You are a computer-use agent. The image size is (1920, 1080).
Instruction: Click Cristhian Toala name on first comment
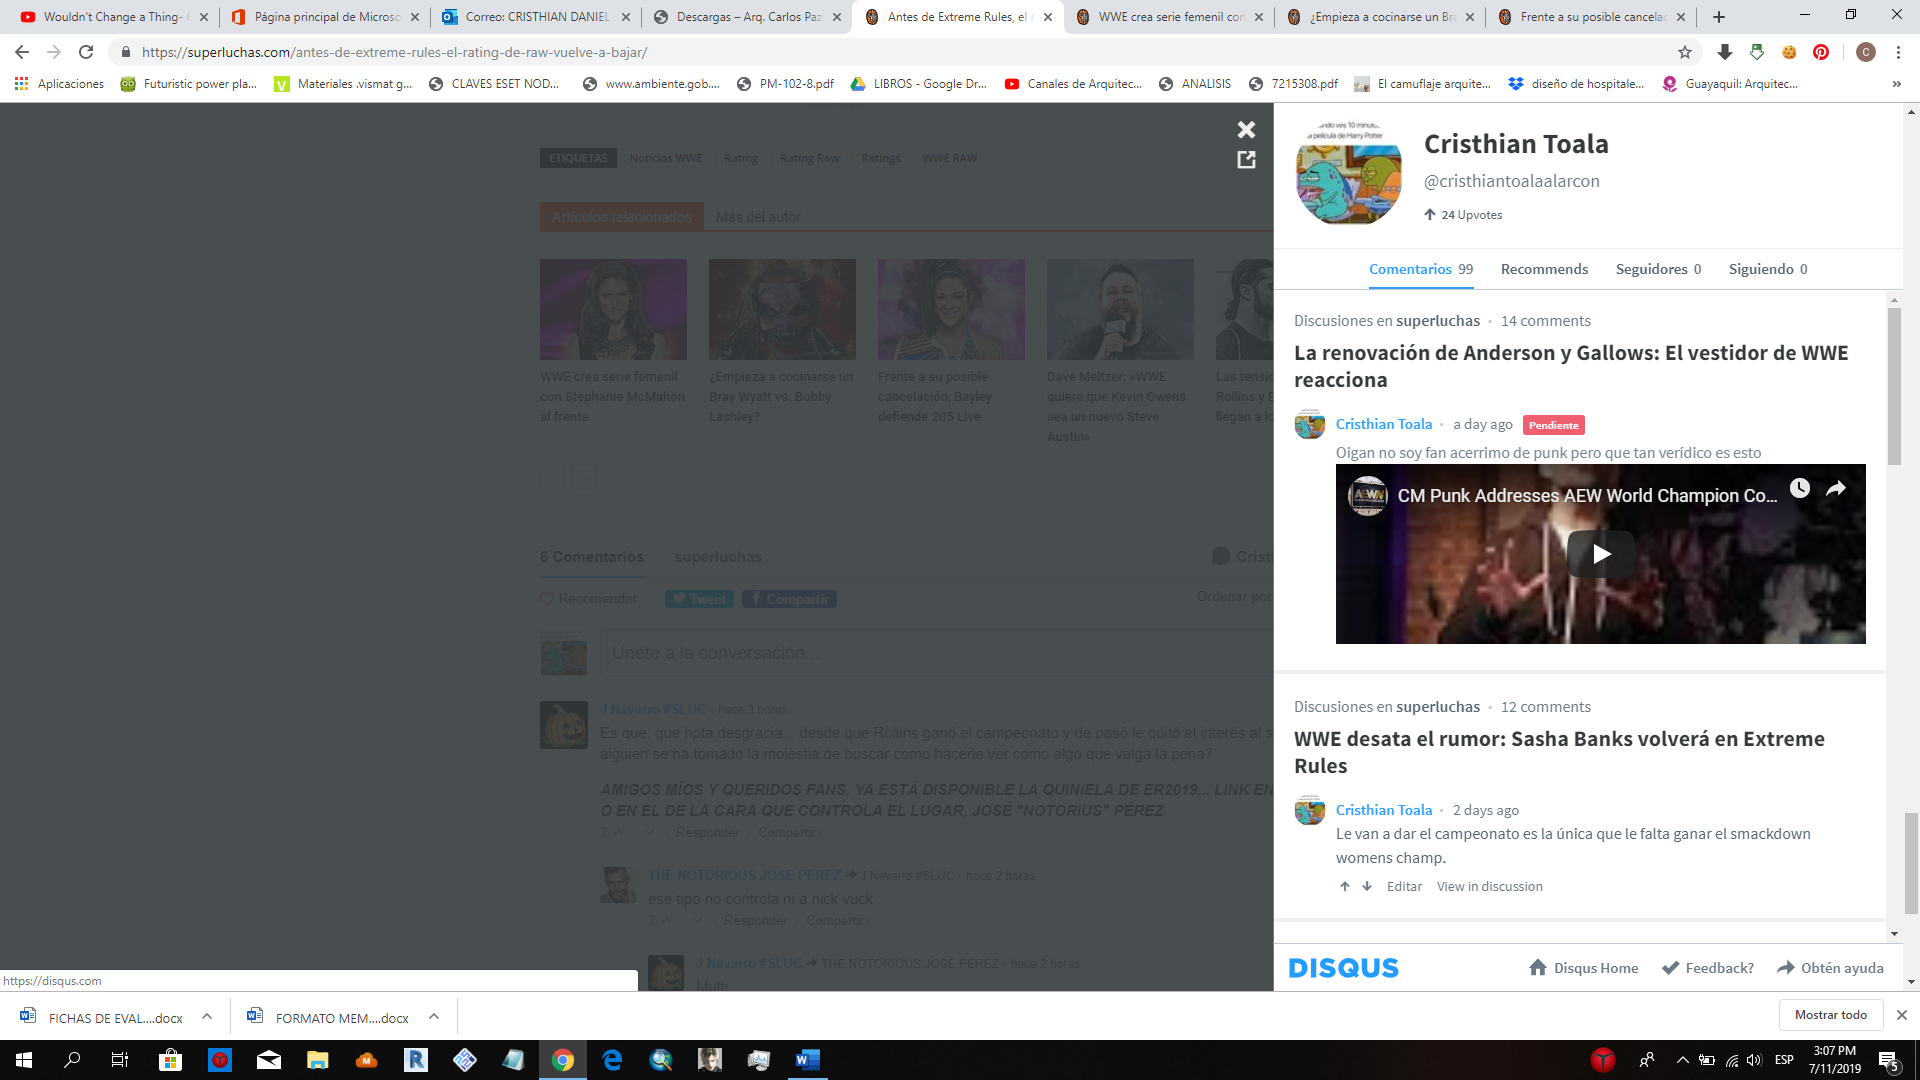[1384, 424]
